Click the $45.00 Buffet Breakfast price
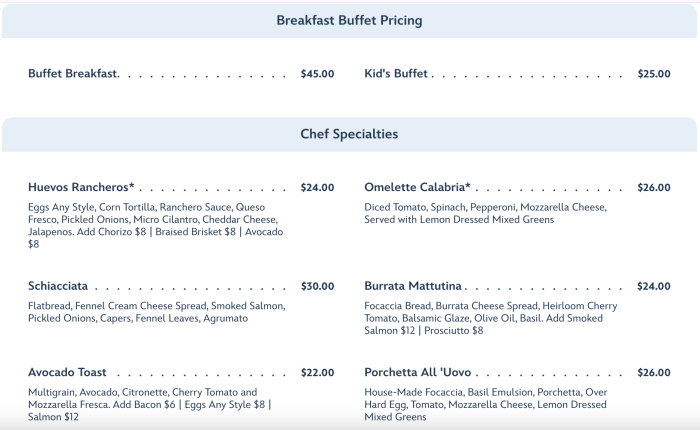Viewport: 700px width, 430px height. pyautogui.click(x=317, y=74)
